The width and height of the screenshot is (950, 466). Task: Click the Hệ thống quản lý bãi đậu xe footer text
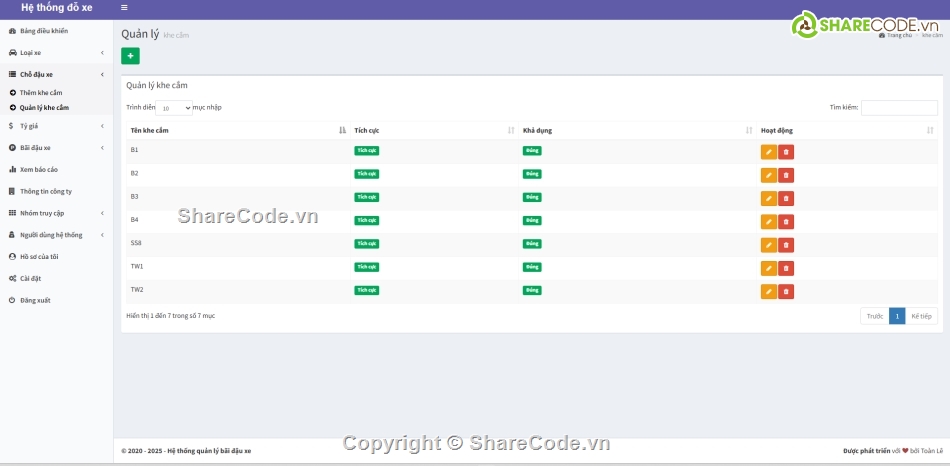click(x=210, y=451)
